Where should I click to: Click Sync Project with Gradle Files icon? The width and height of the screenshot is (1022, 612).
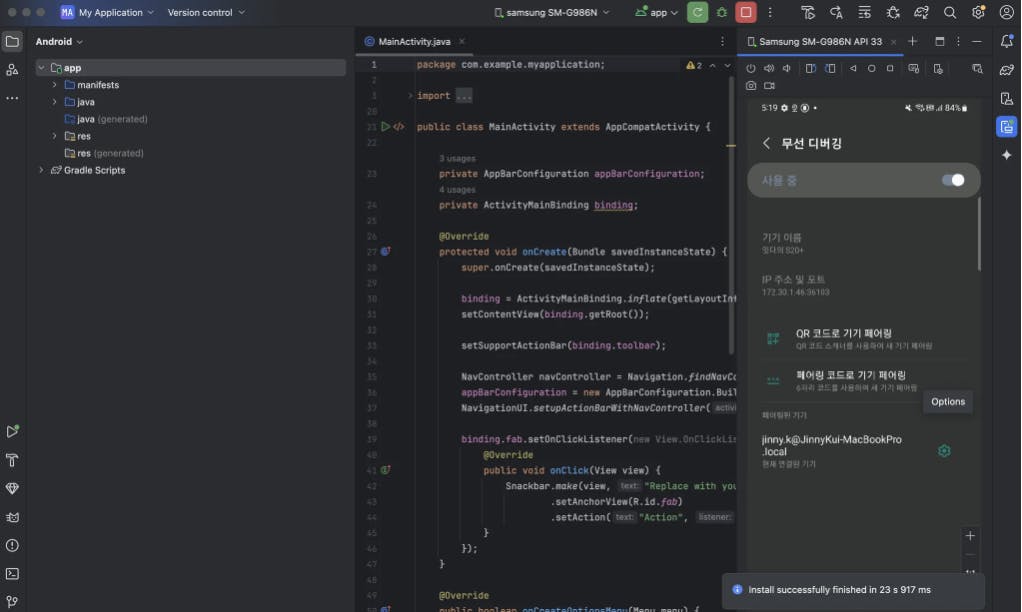coord(921,12)
